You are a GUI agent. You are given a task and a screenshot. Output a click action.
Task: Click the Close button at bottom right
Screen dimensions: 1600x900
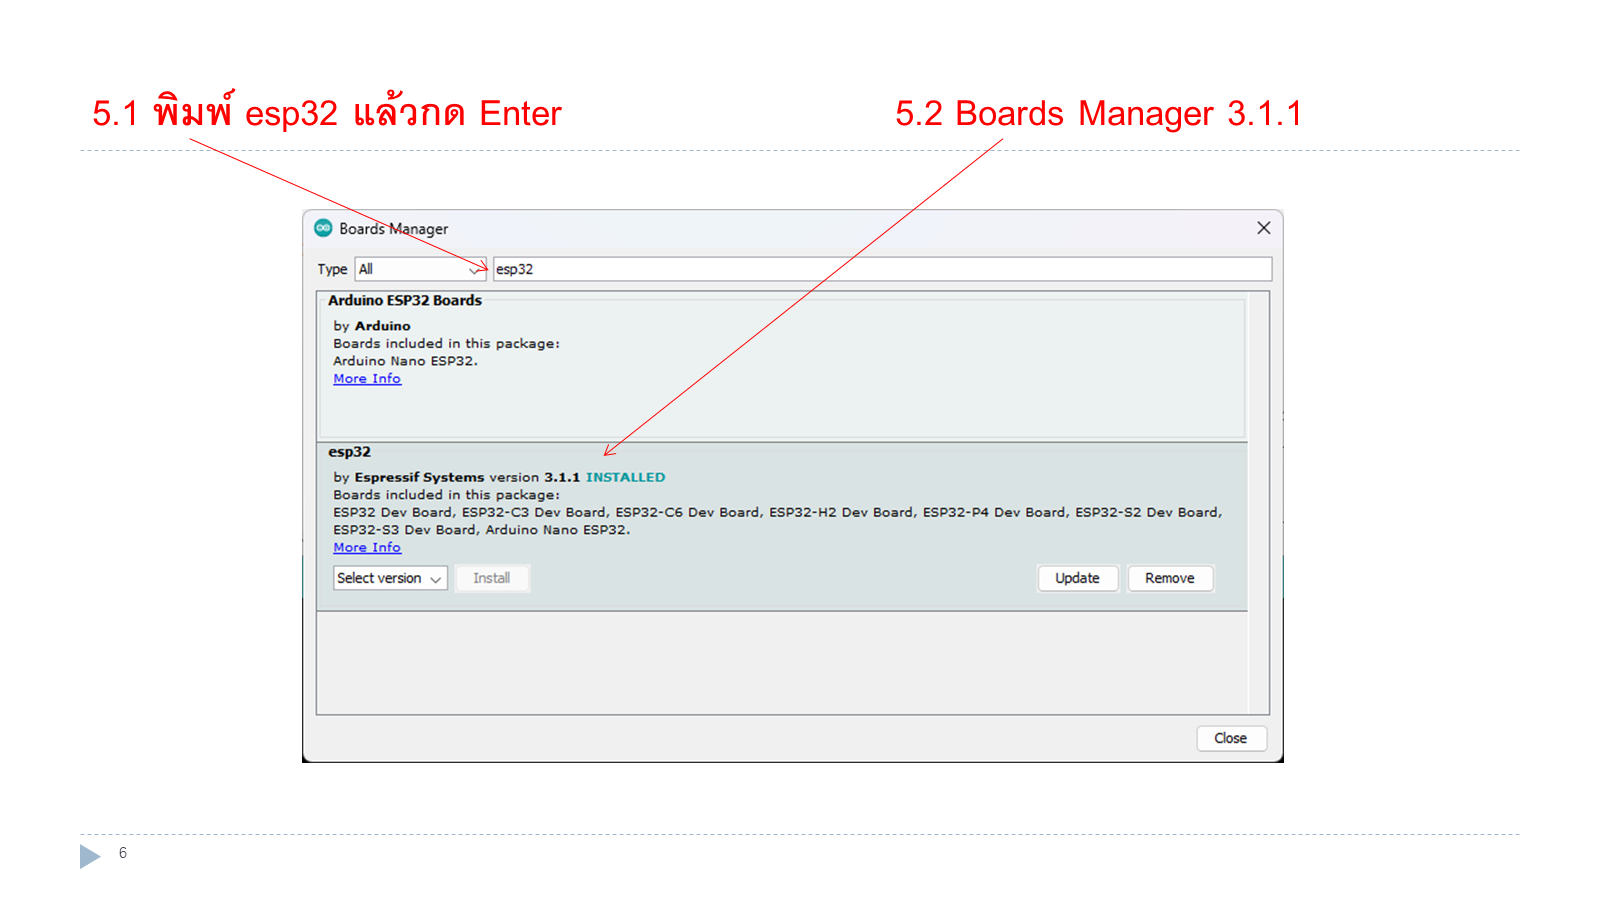tap(1231, 738)
